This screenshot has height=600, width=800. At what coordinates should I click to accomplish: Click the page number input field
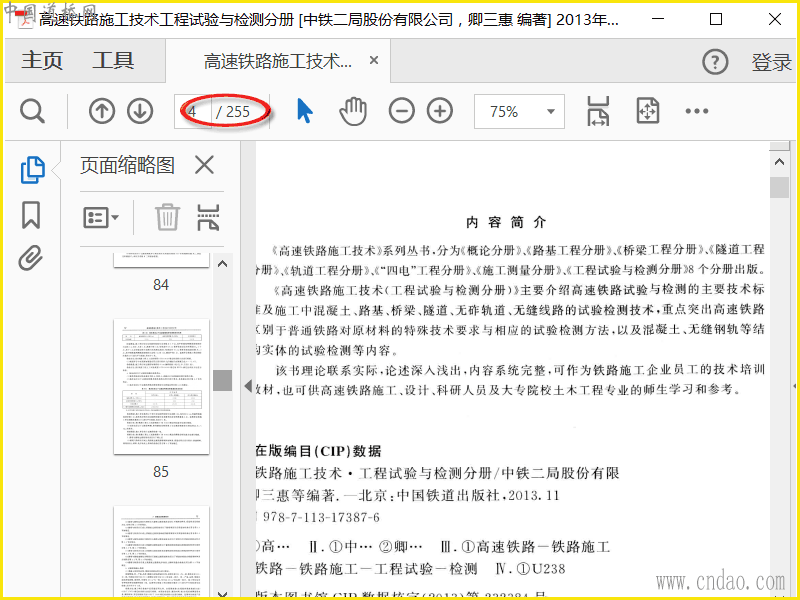(193, 111)
